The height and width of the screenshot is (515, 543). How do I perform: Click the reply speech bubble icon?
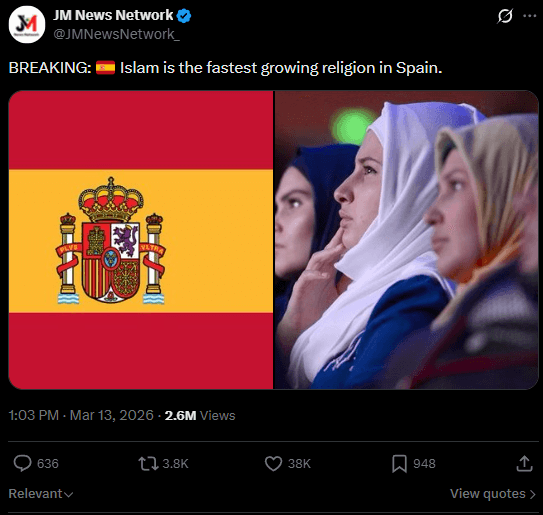(x=23, y=463)
